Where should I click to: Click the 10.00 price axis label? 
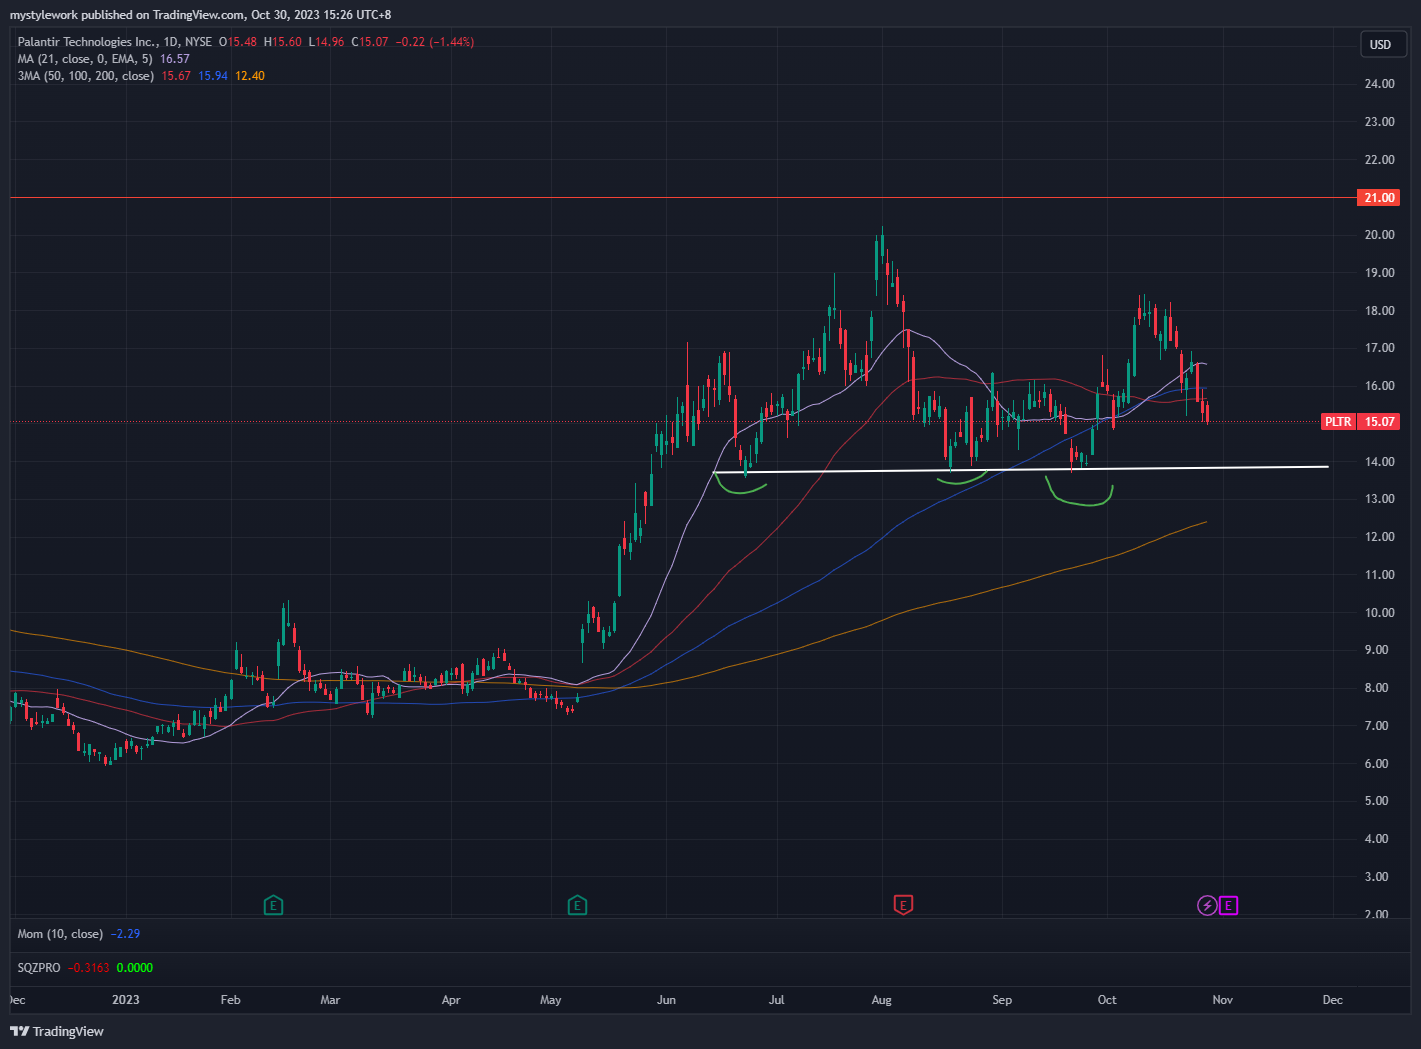point(1380,613)
